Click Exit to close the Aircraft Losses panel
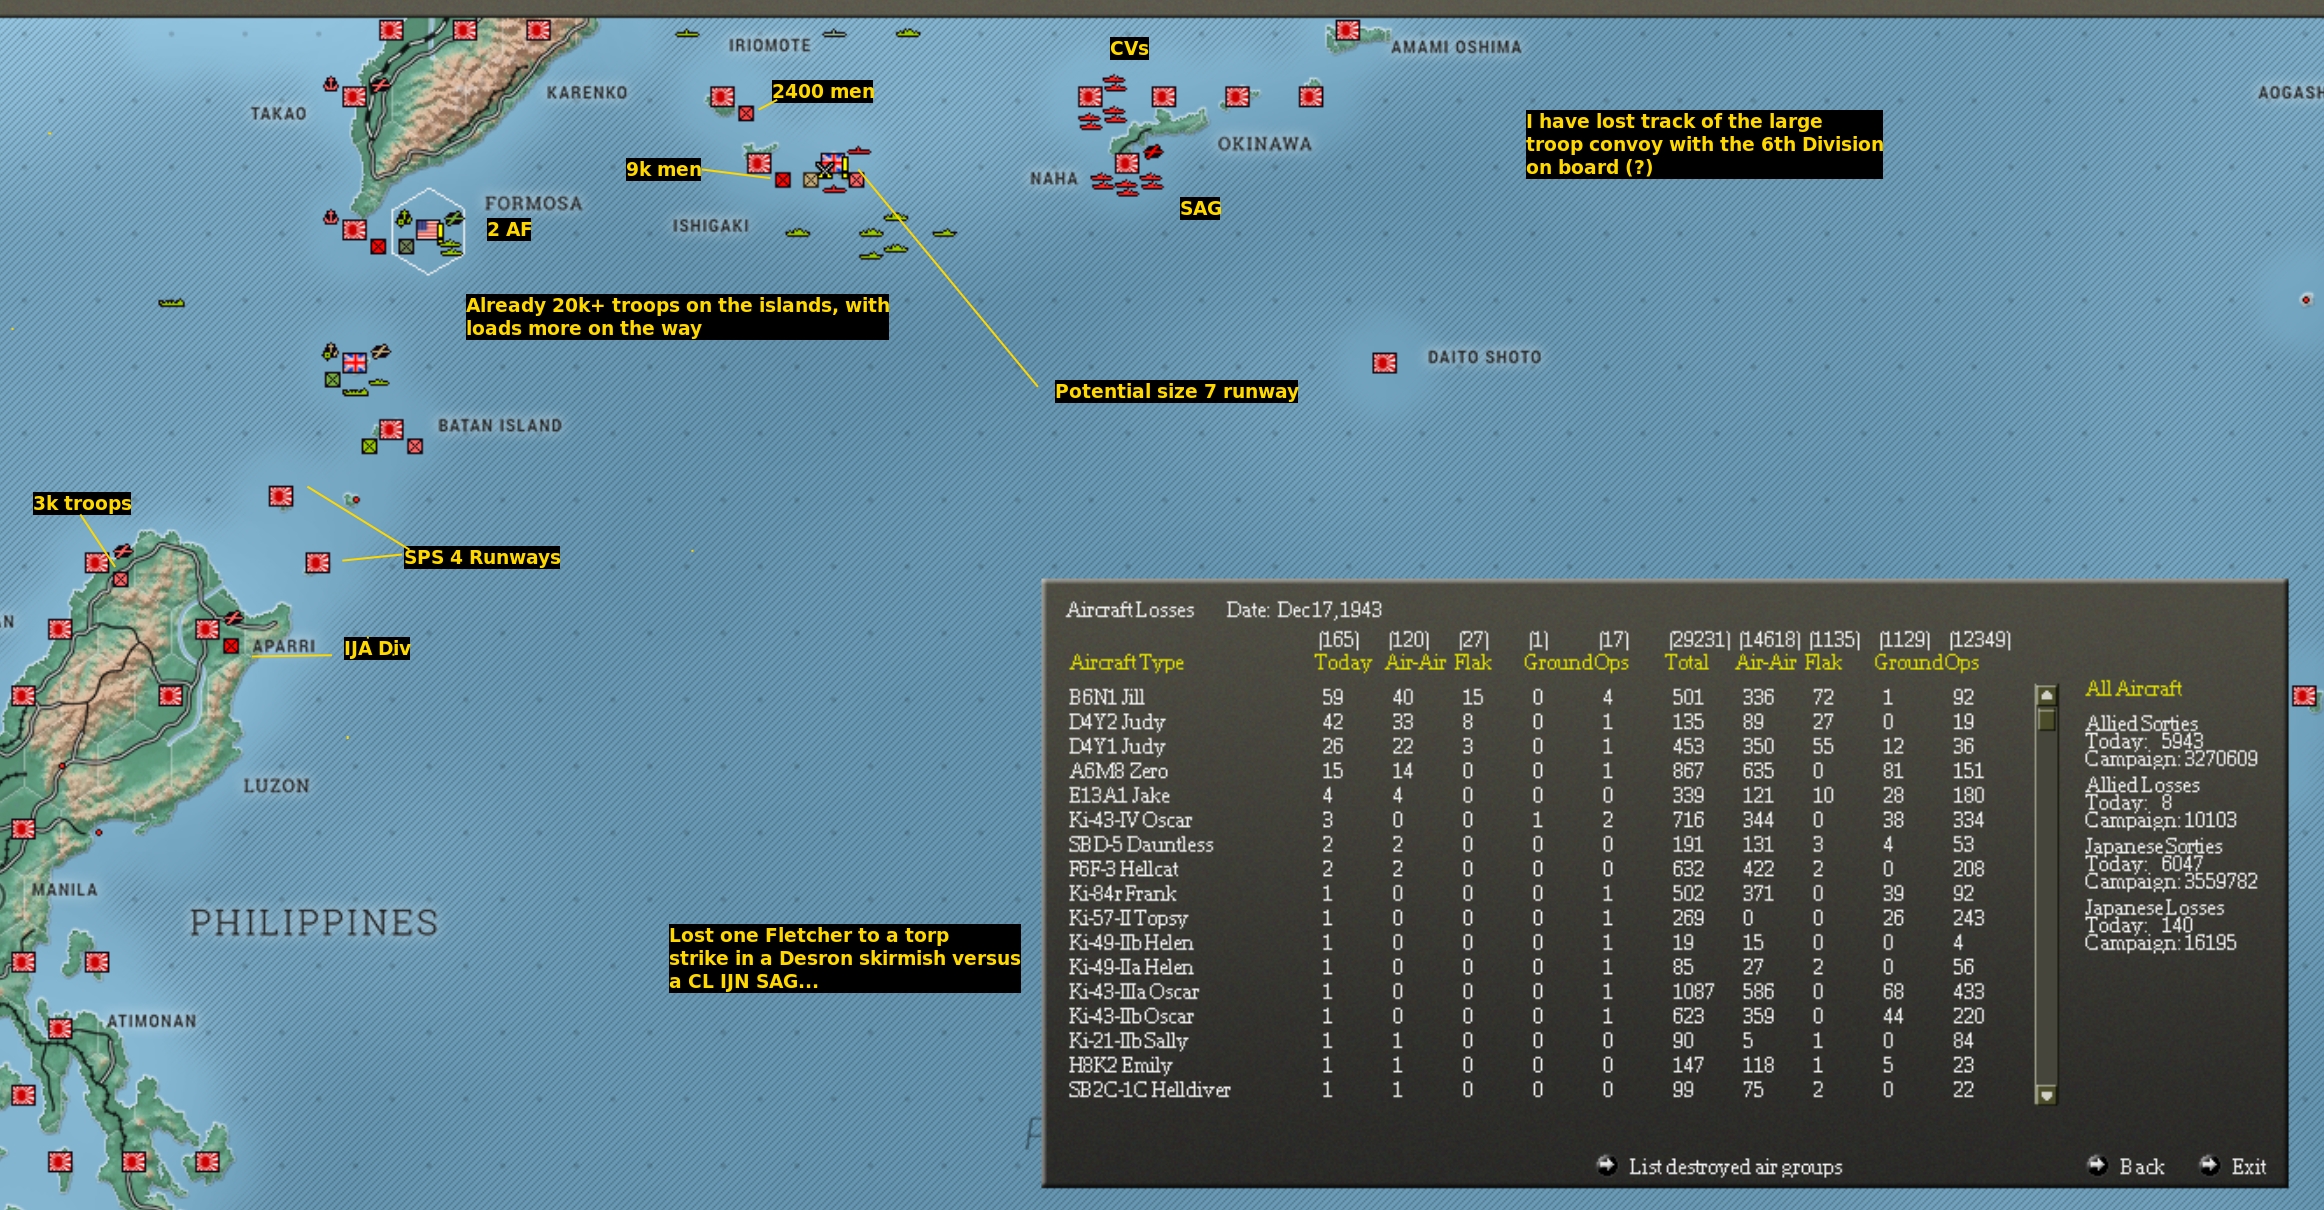Screen dimensions: 2324x1210 2248,1166
